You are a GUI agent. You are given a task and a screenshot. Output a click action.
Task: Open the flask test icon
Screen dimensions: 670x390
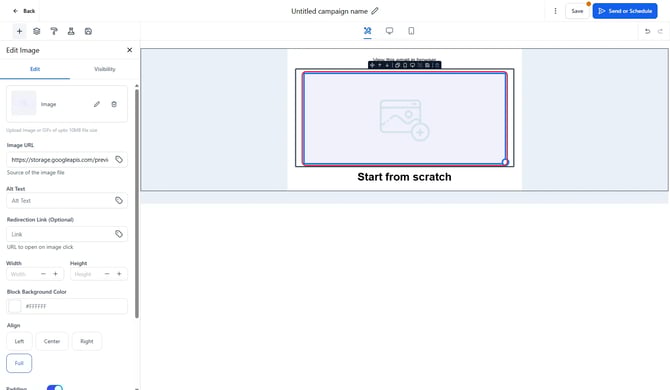click(x=71, y=31)
